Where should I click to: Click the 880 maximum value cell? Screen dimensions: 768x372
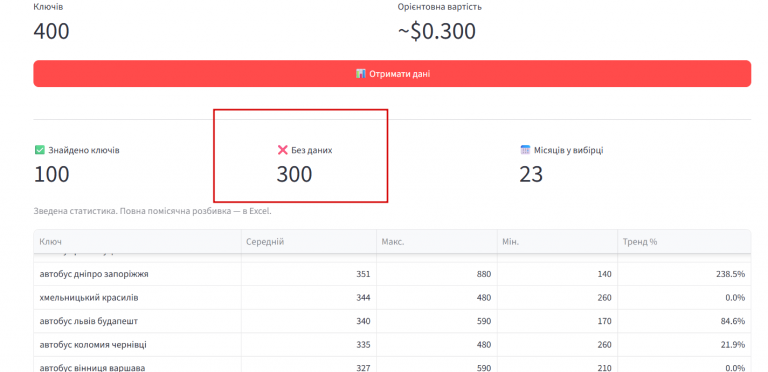(436, 274)
